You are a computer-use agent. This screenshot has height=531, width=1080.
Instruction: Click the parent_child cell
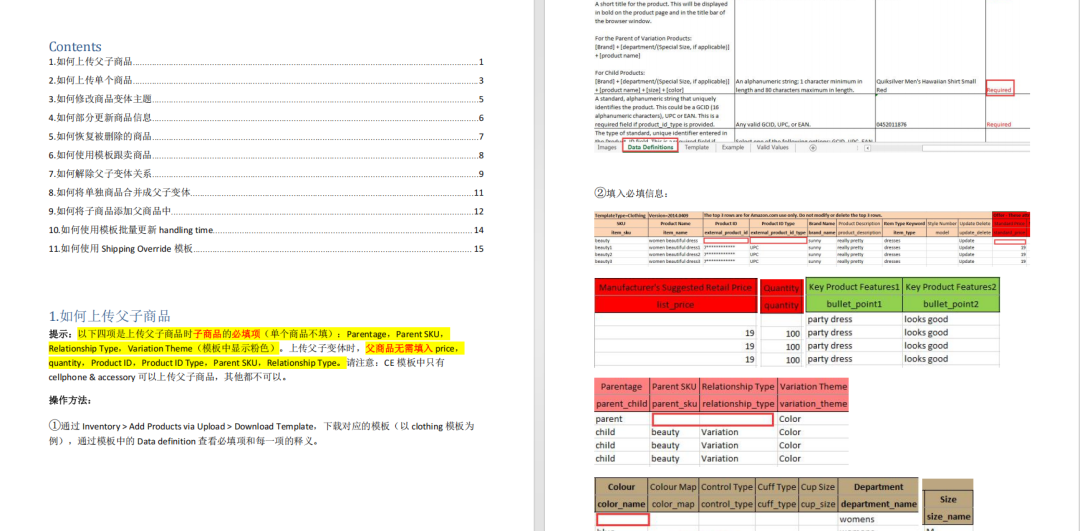tap(622, 404)
